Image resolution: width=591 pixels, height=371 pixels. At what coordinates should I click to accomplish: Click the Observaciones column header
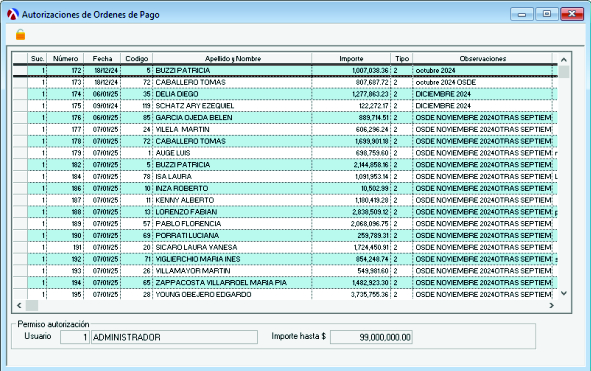(482, 58)
